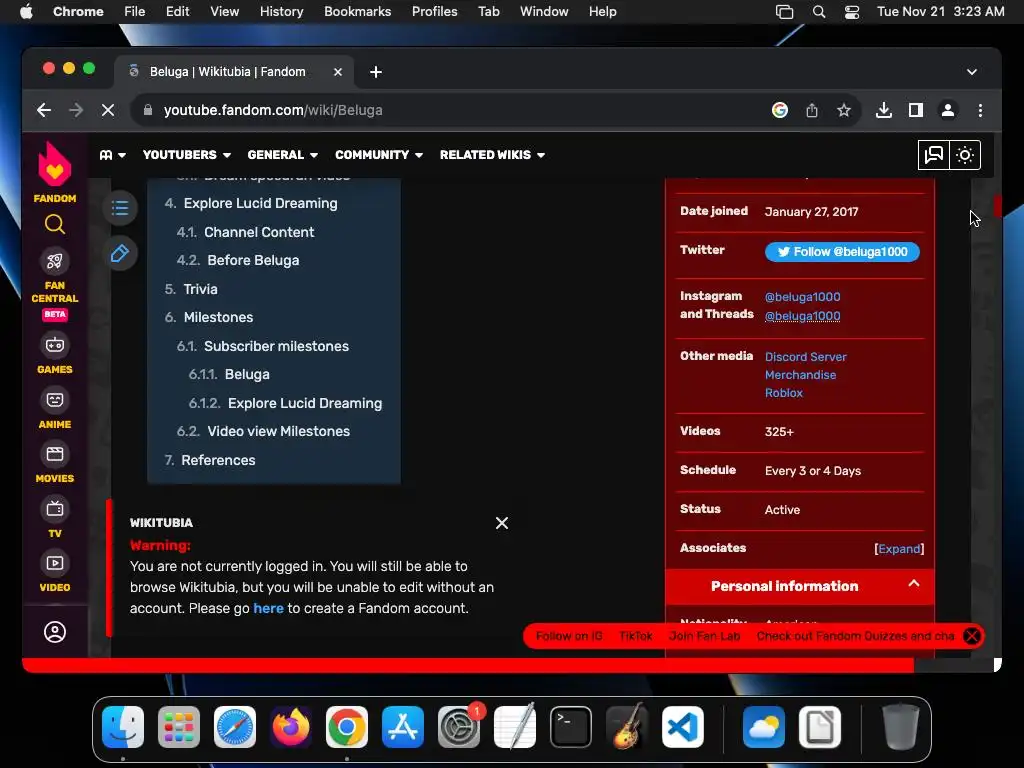The image size is (1024, 768).
Task: Click the pencil edit page icon
Action: click(120, 253)
